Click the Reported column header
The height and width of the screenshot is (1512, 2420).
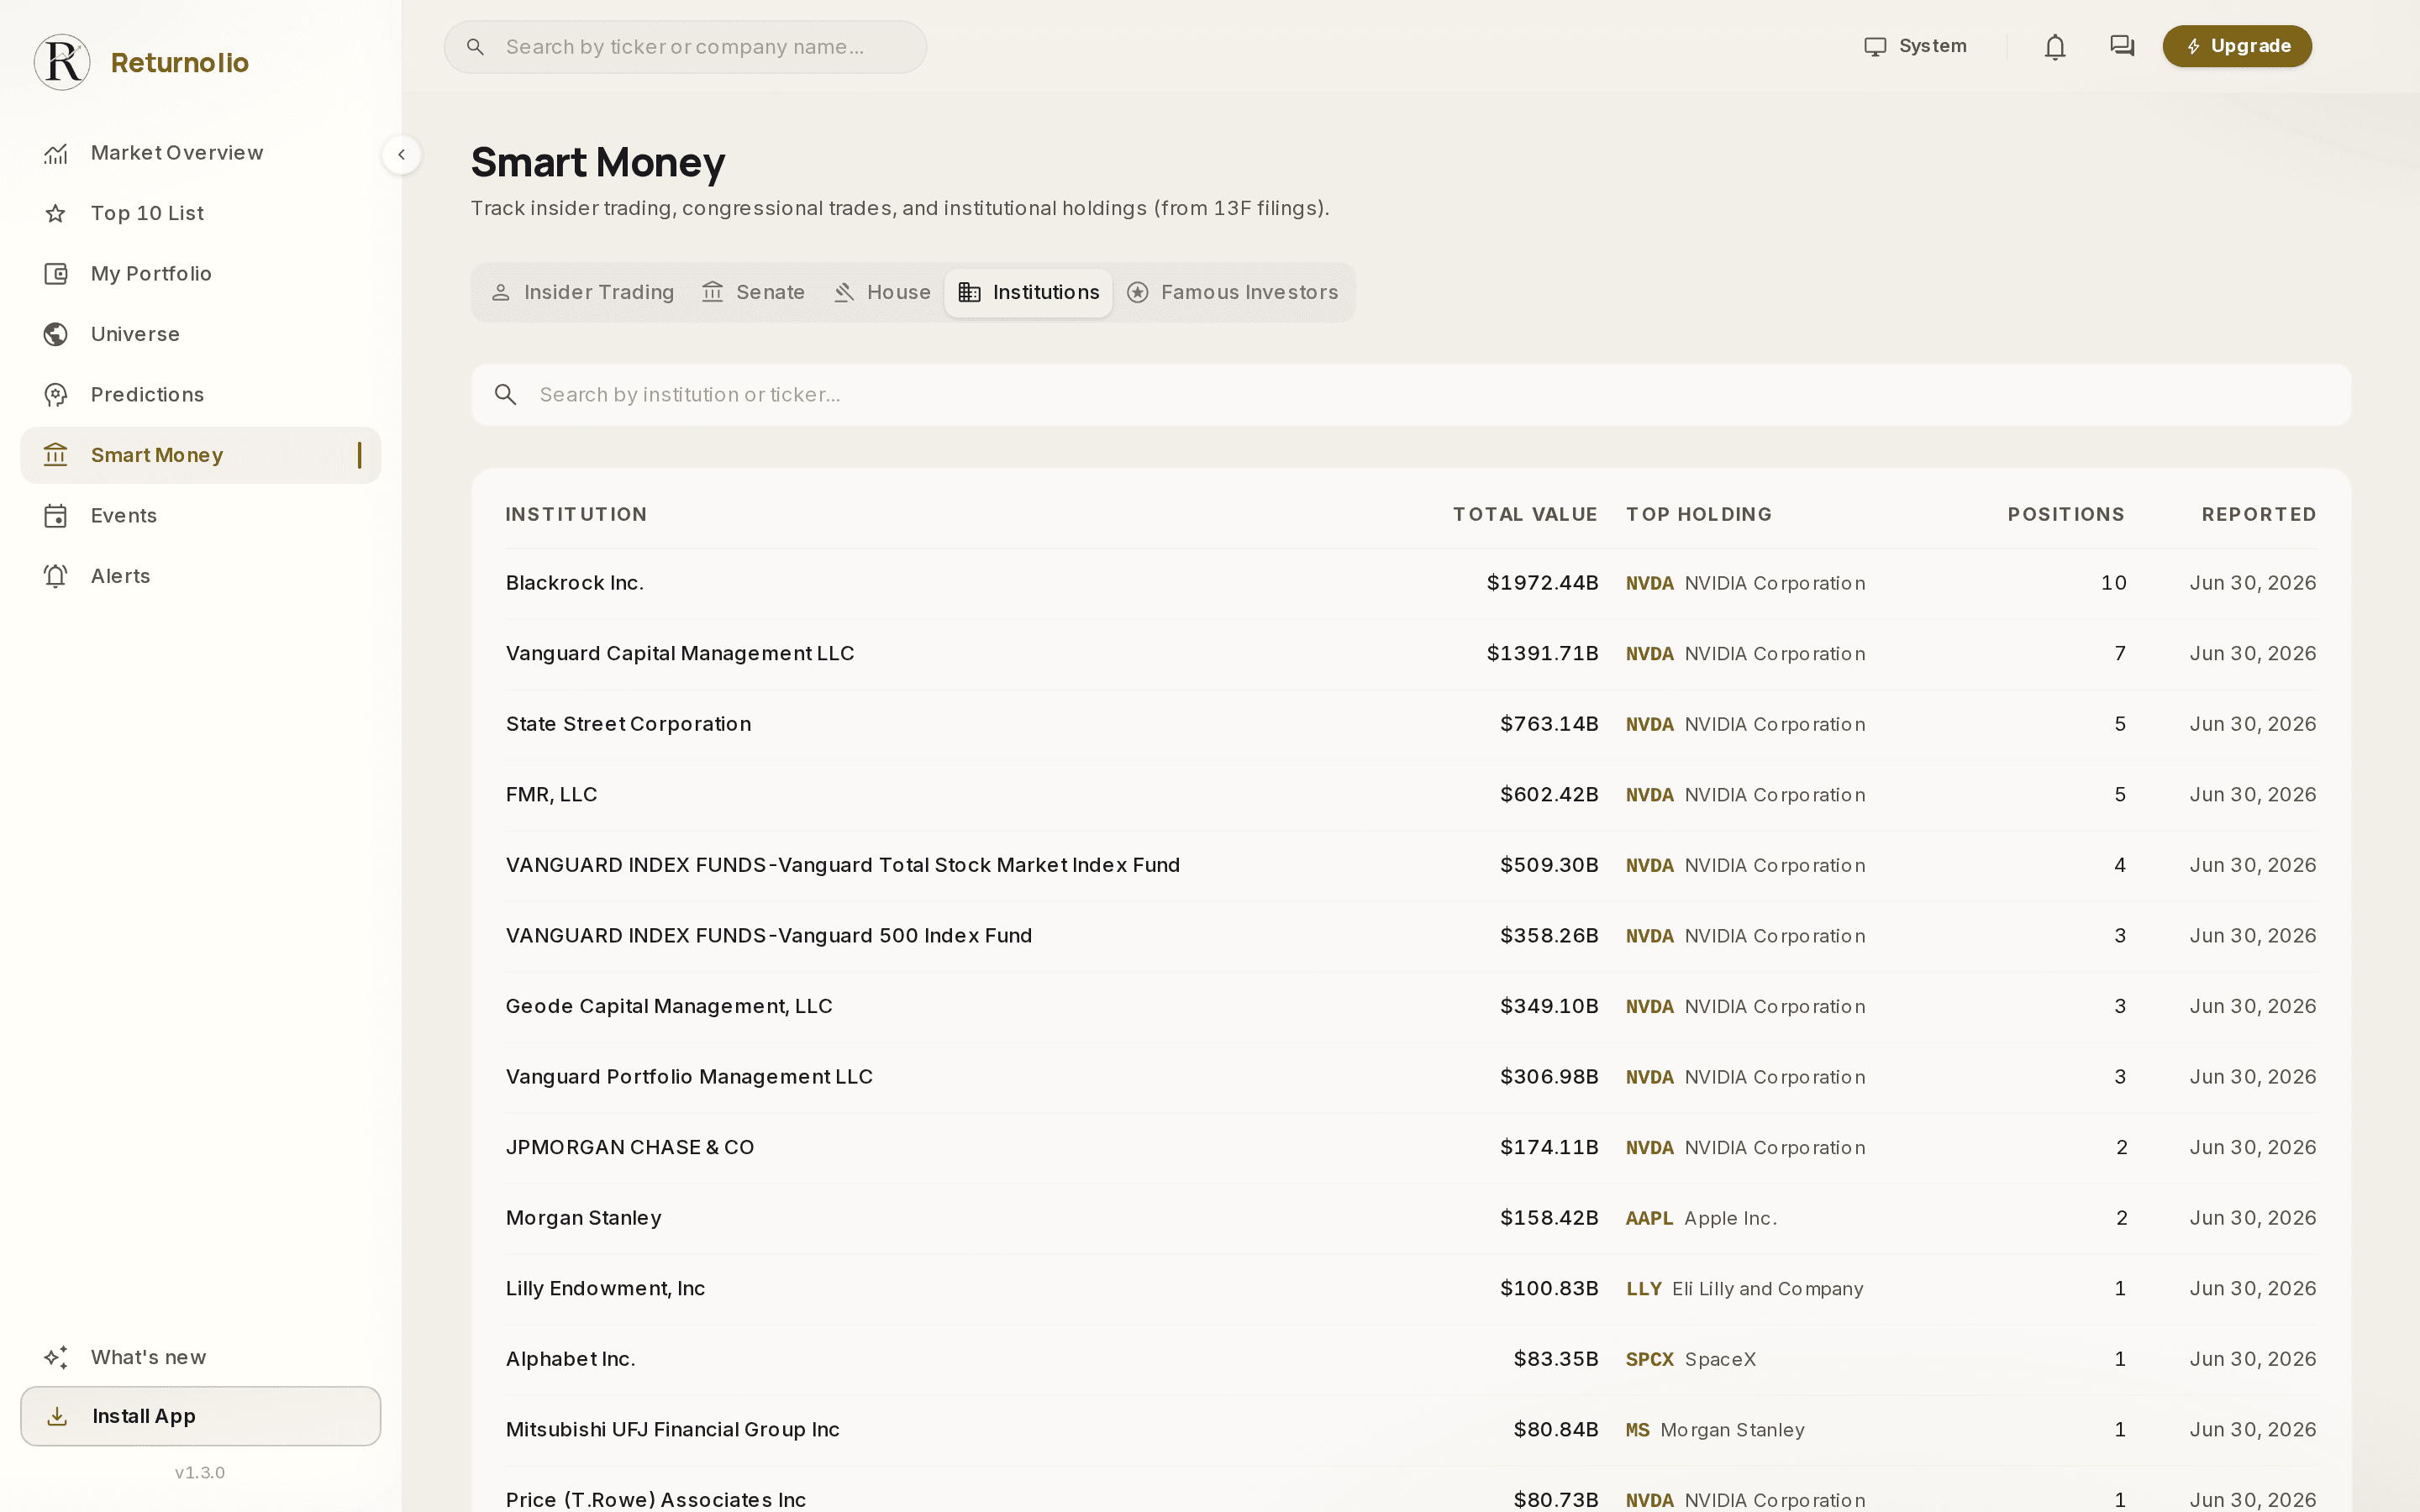point(2259,514)
